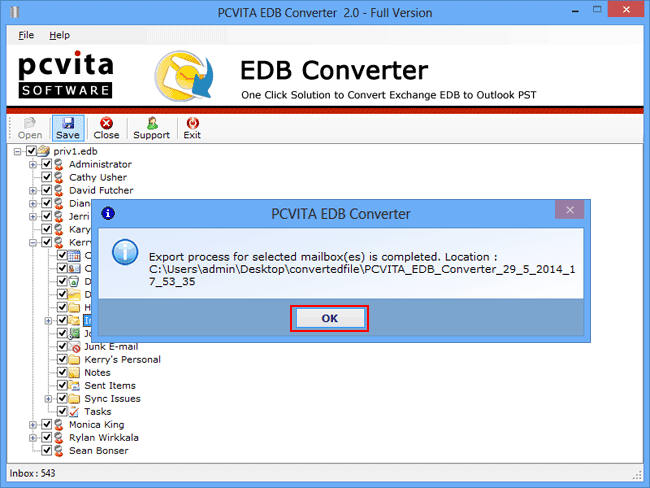Click the Cathy Usher mailbox icon
This screenshot has width=650, height=488.
pos(59,177)
